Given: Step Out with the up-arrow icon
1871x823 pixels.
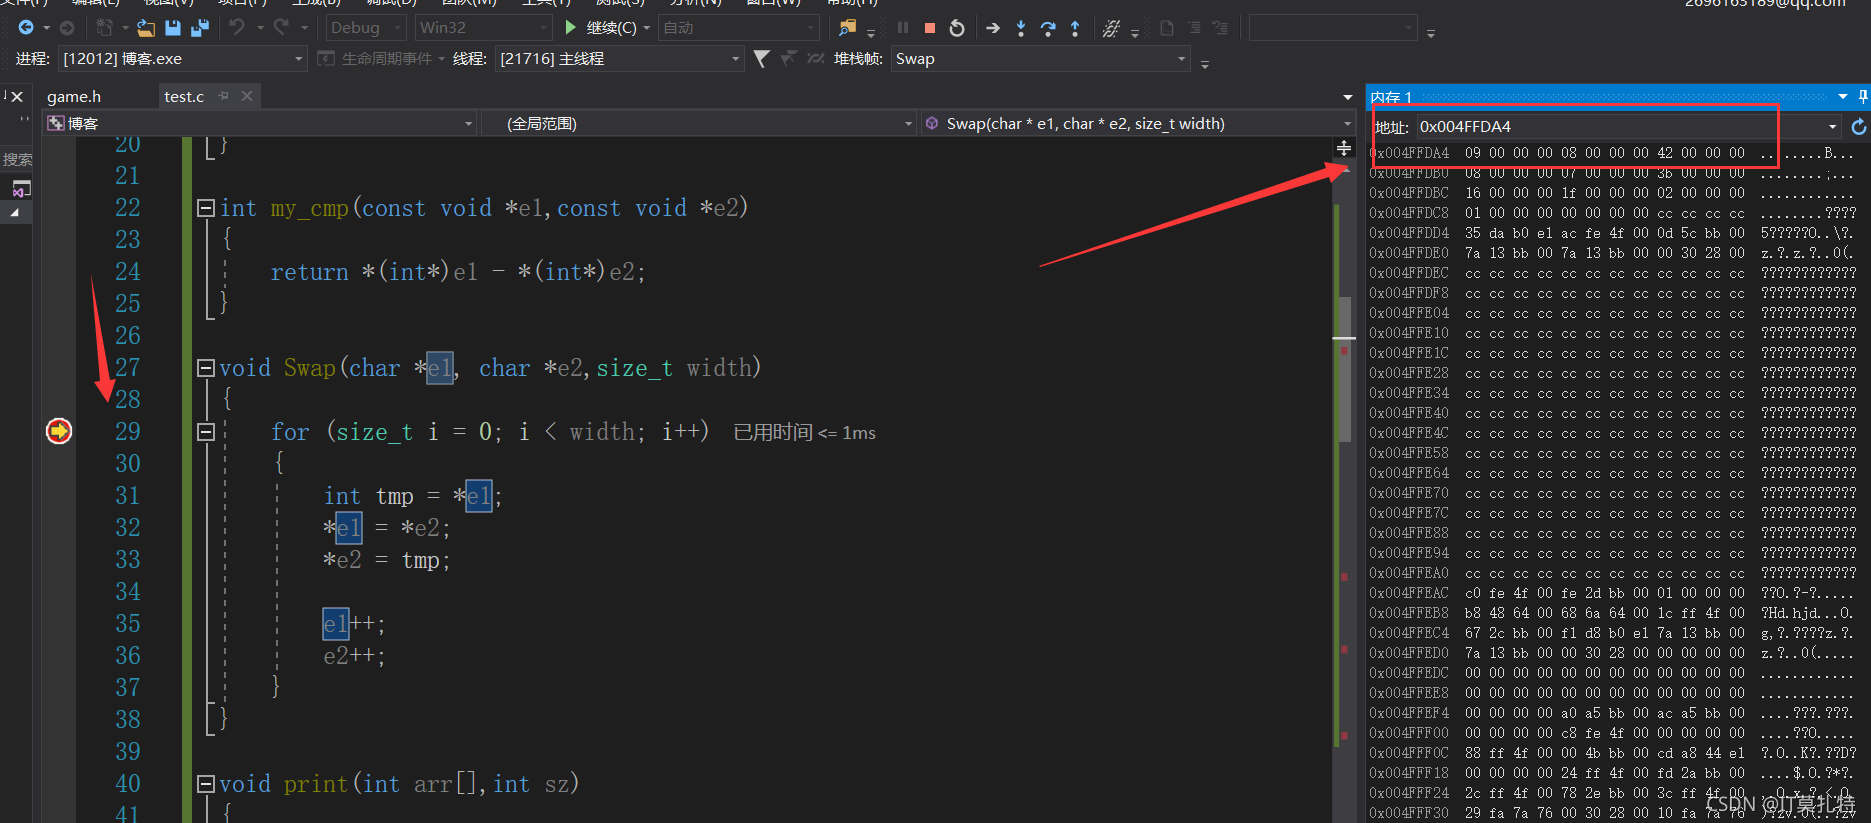Looking at the screenshot, I should 1075,28.
